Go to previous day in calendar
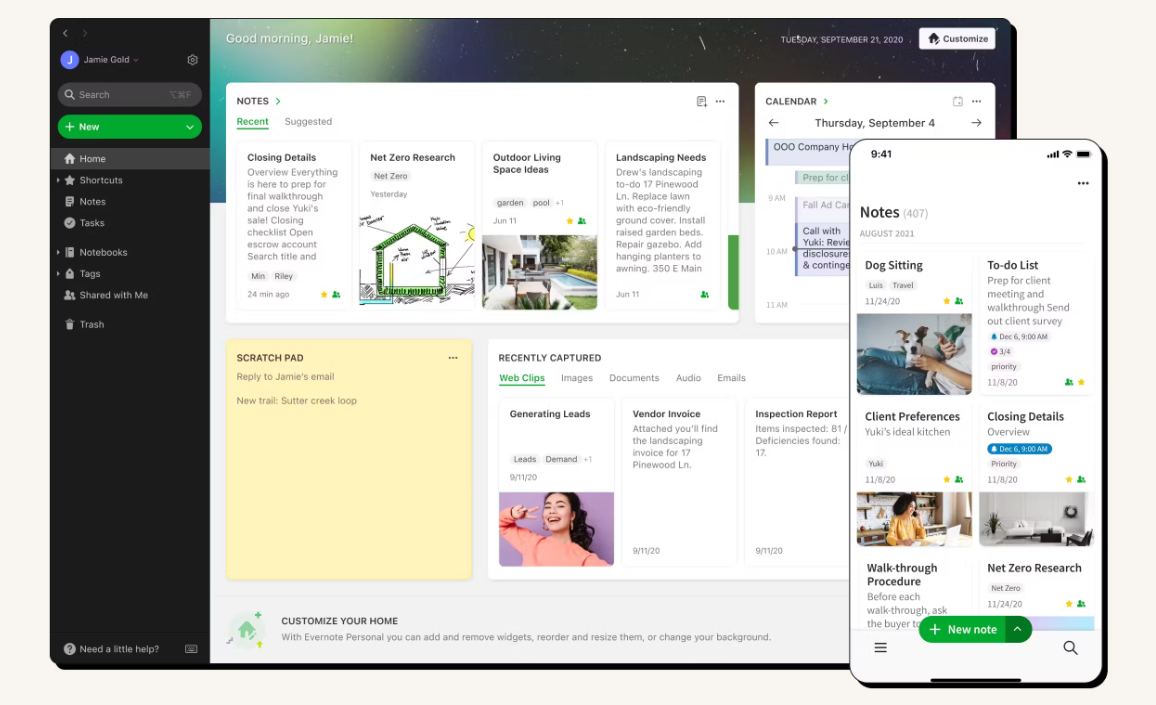Screen dimensions: 1156x705 pyautogui.click(x=773, y=123)
